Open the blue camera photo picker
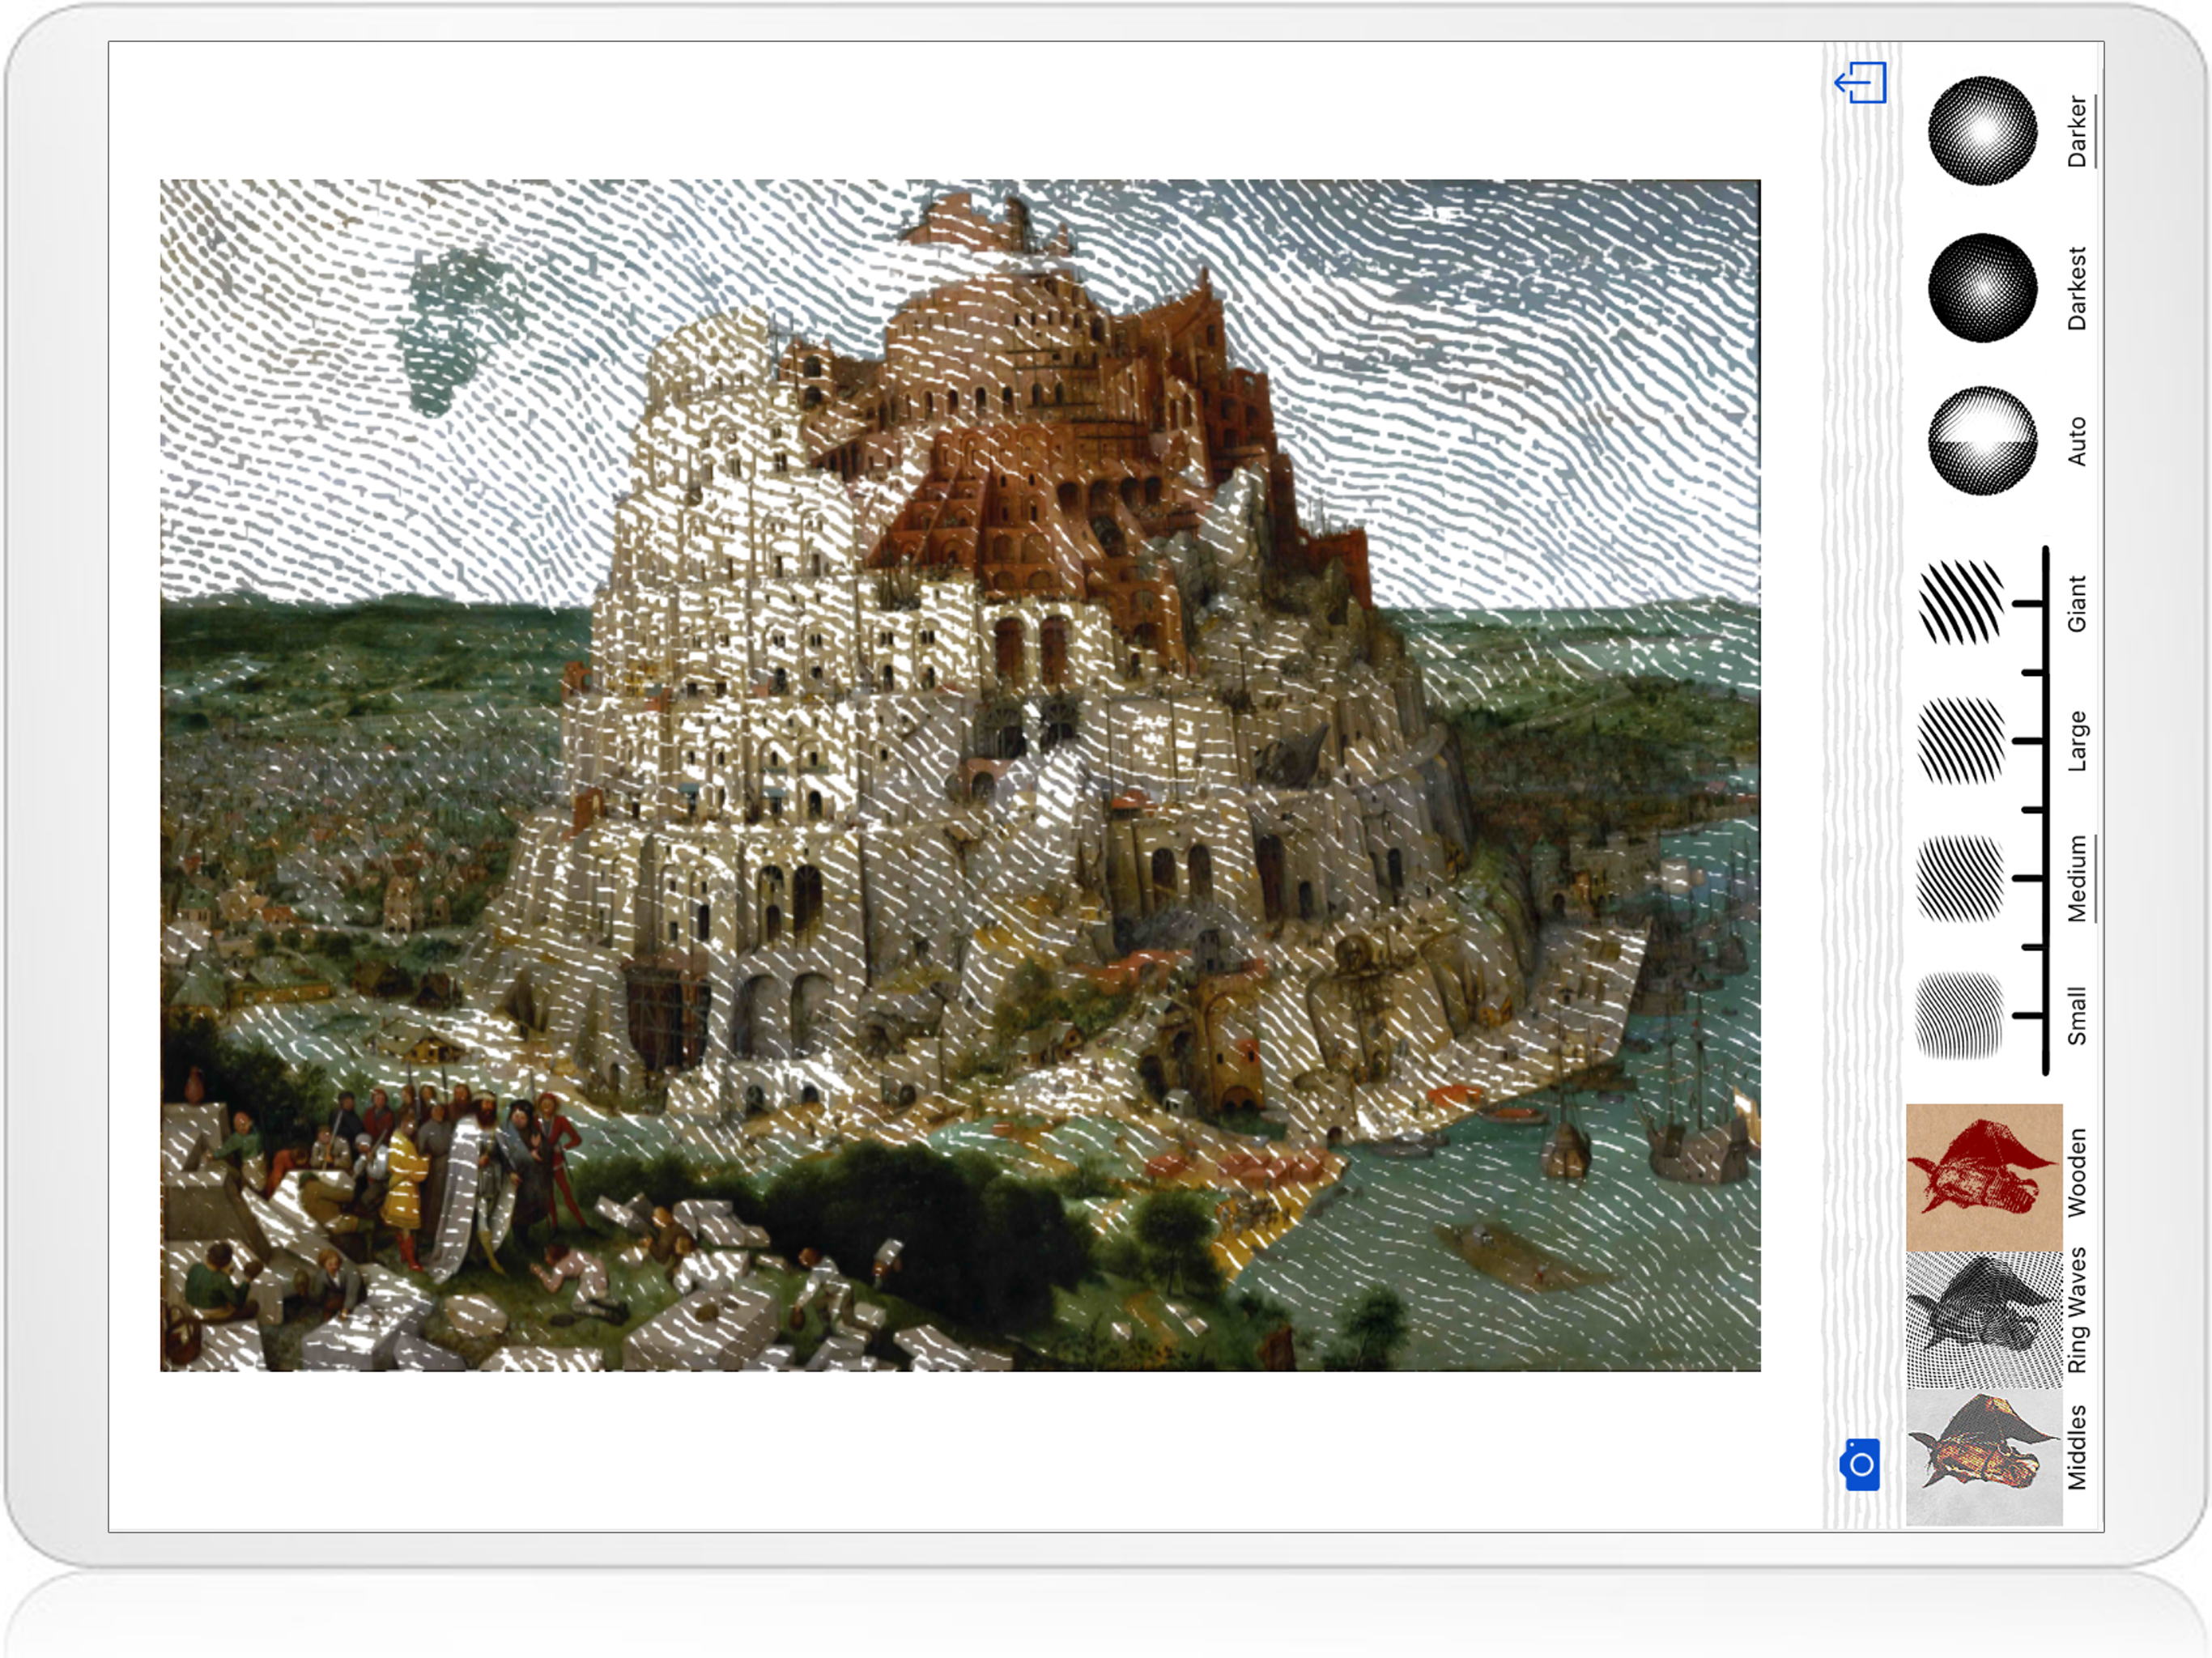 (1860, 1464)
